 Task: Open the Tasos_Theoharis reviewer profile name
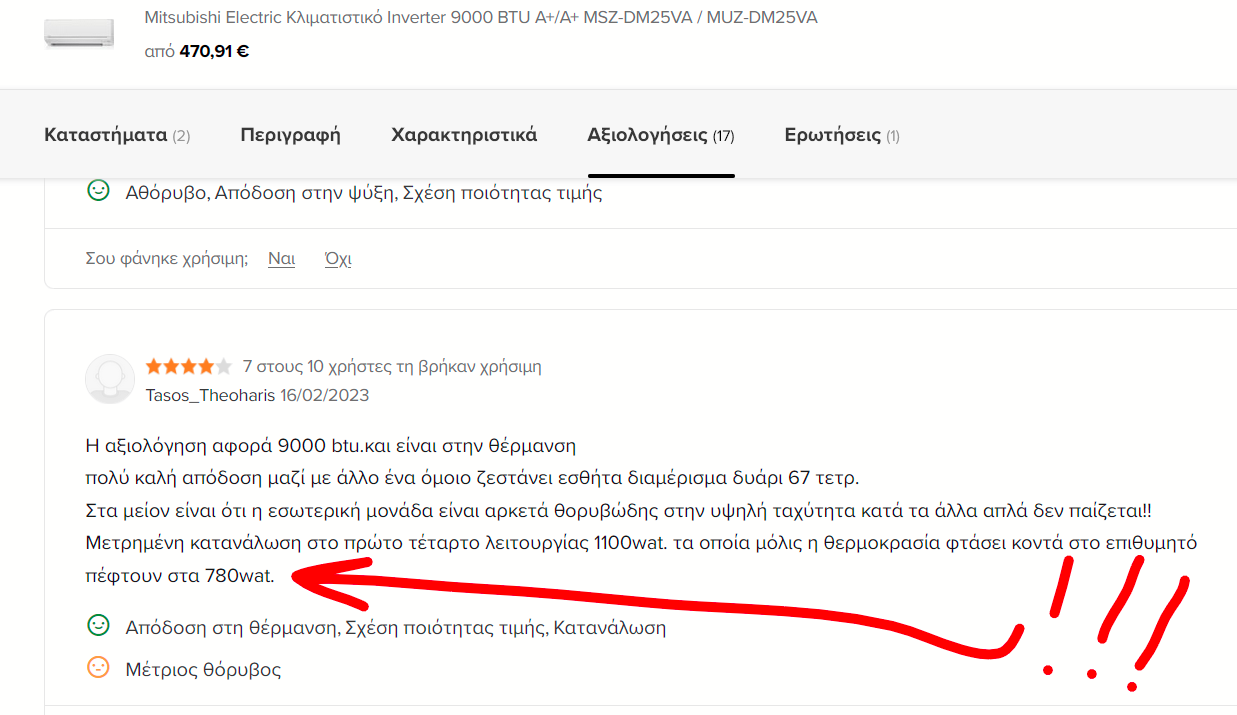[x=210, y=395]
